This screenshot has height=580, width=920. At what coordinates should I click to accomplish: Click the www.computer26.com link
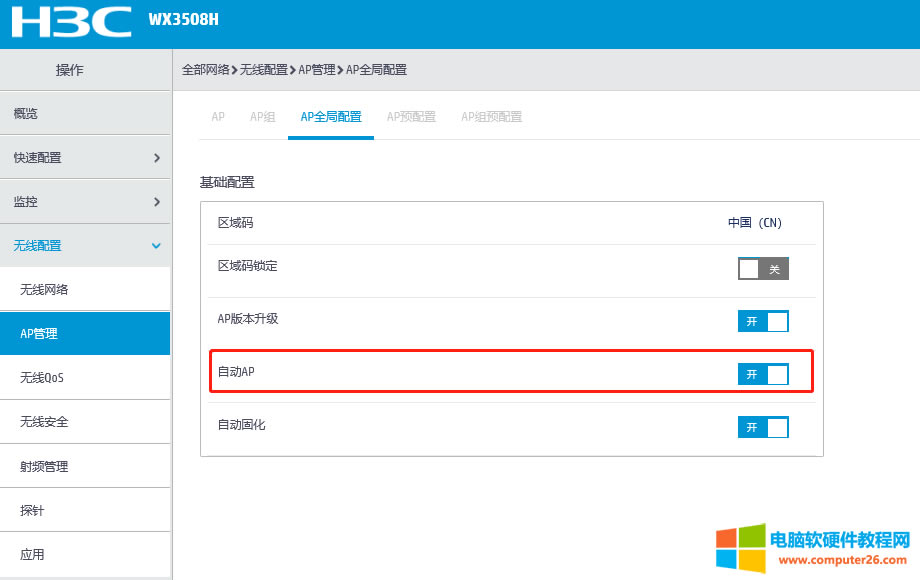[x=839, y=559]
